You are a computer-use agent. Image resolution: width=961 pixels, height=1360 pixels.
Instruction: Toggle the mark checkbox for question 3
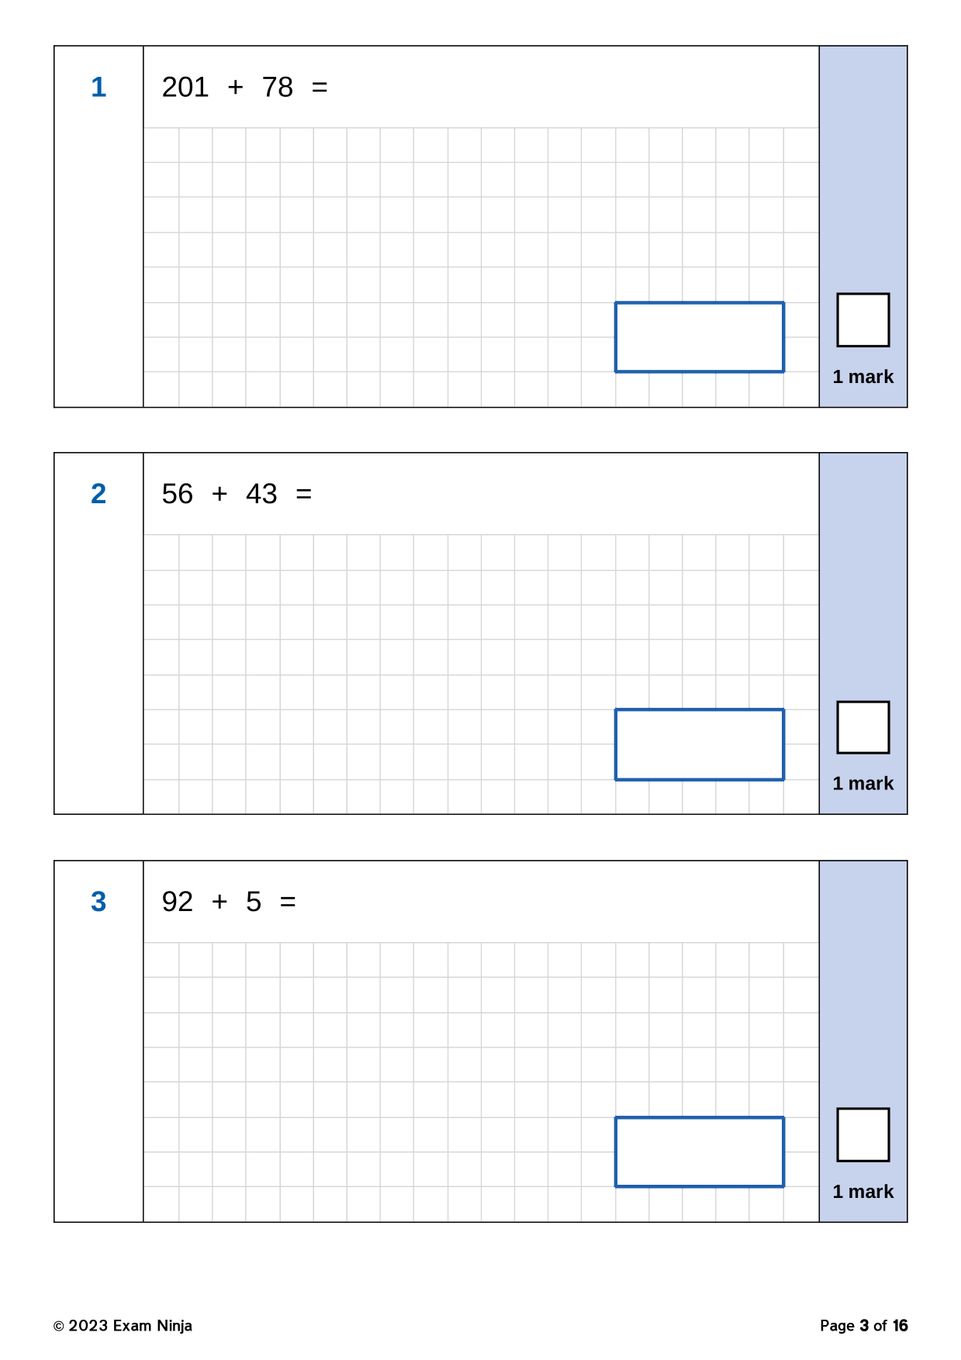pos(862,1135)
